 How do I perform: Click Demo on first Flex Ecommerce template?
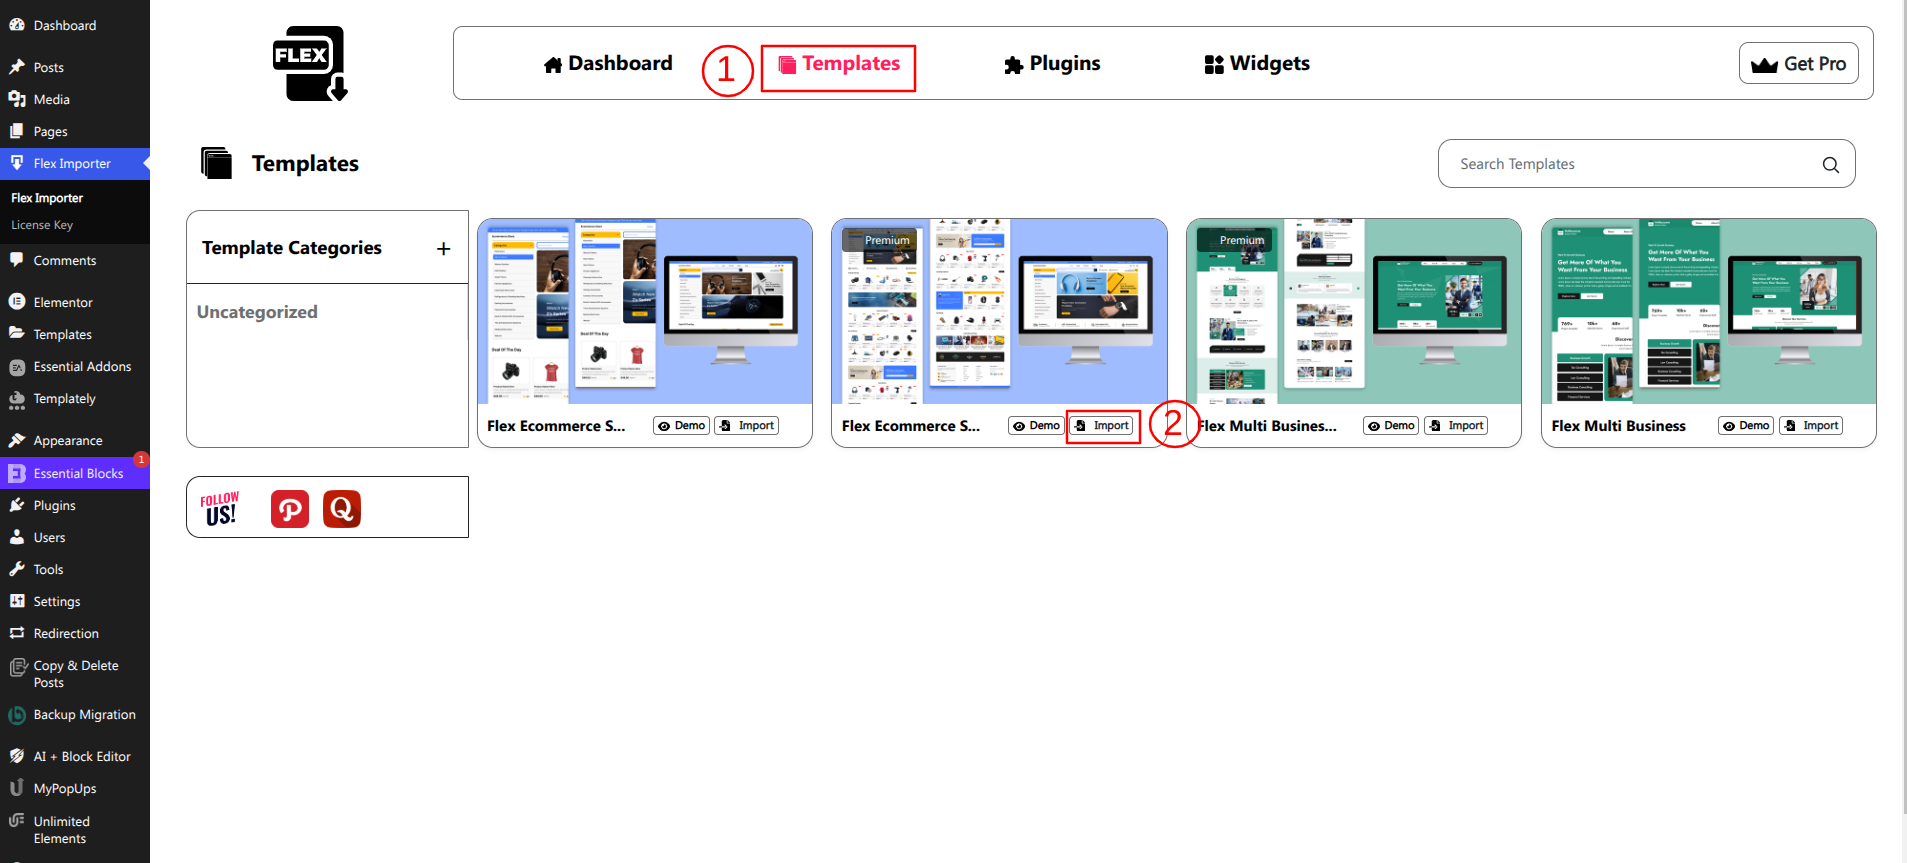[682, 426]
